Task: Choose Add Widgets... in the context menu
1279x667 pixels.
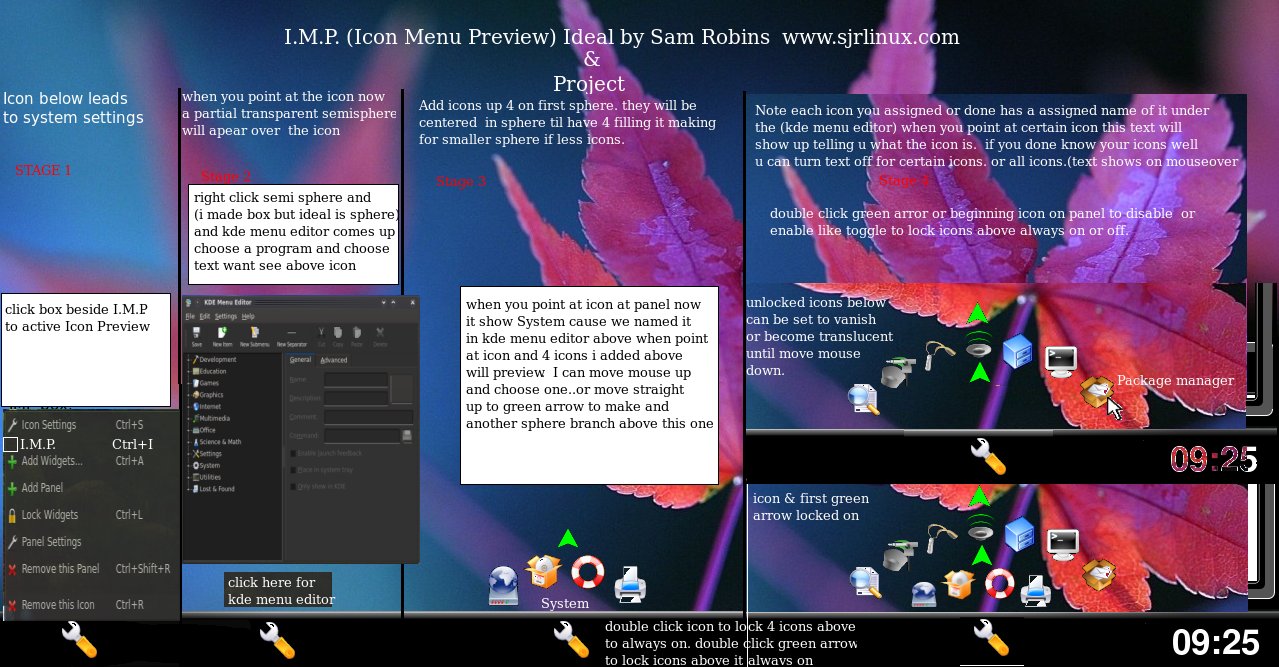Action: pyautogui.click(x=90, y=461)
